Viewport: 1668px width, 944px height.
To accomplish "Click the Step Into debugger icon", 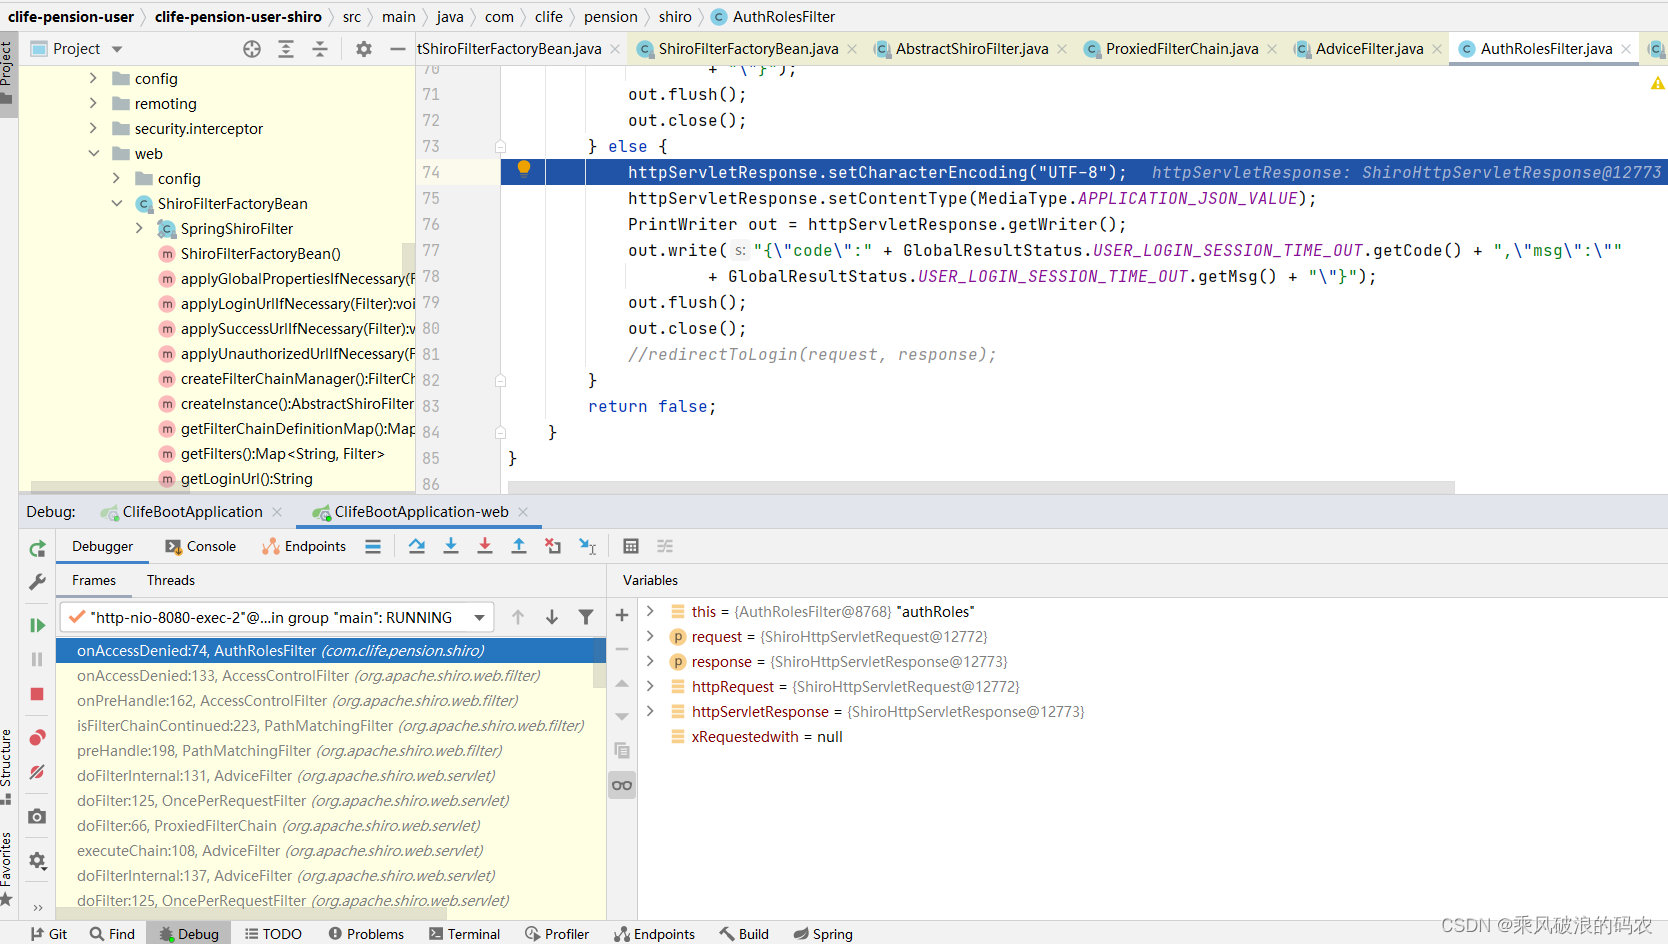I will (451, 546).
